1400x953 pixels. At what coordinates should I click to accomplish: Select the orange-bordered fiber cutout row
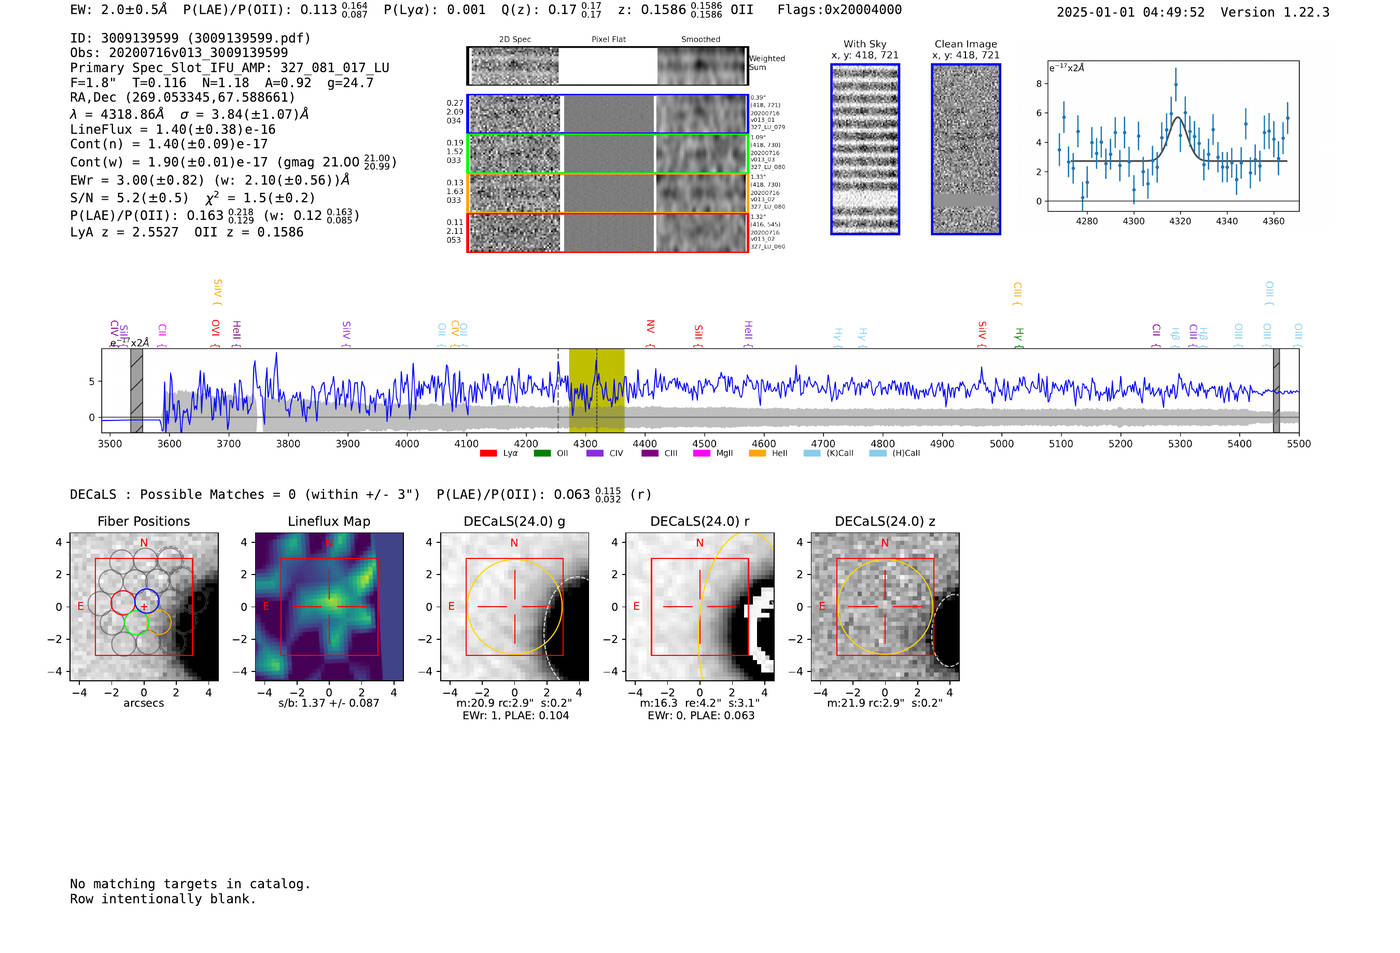pyautogui.click(x=607, y=193)
